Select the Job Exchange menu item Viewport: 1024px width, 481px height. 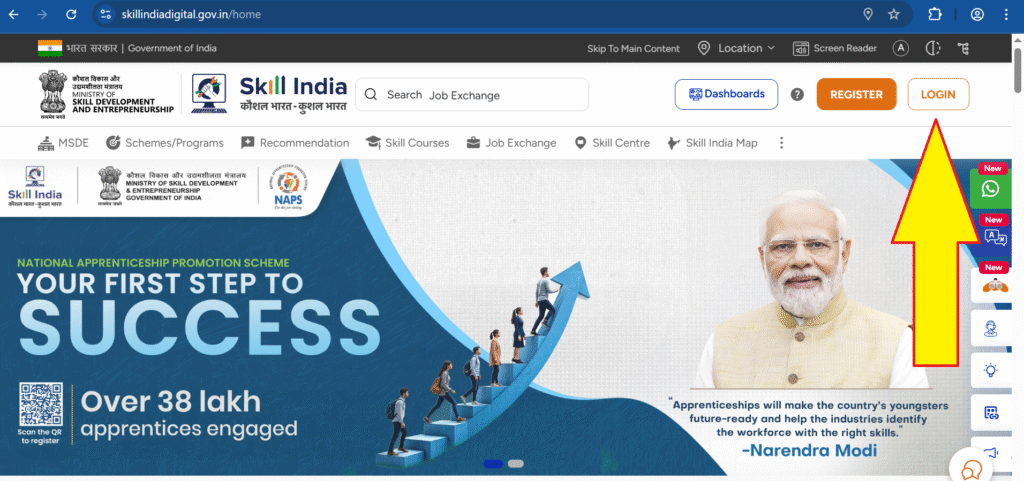point(511,143)
